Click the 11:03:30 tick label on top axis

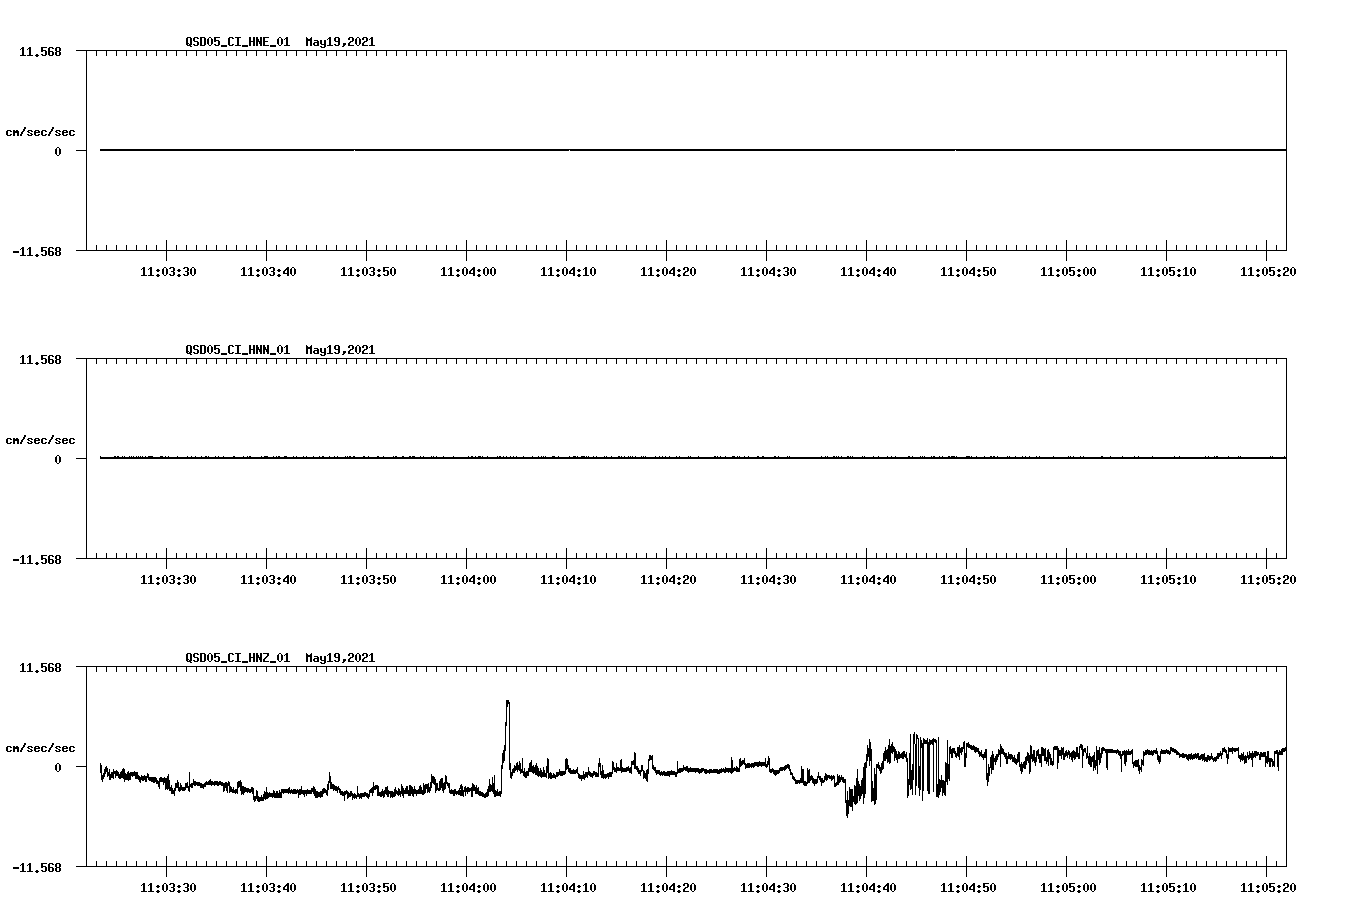[171, 269]
